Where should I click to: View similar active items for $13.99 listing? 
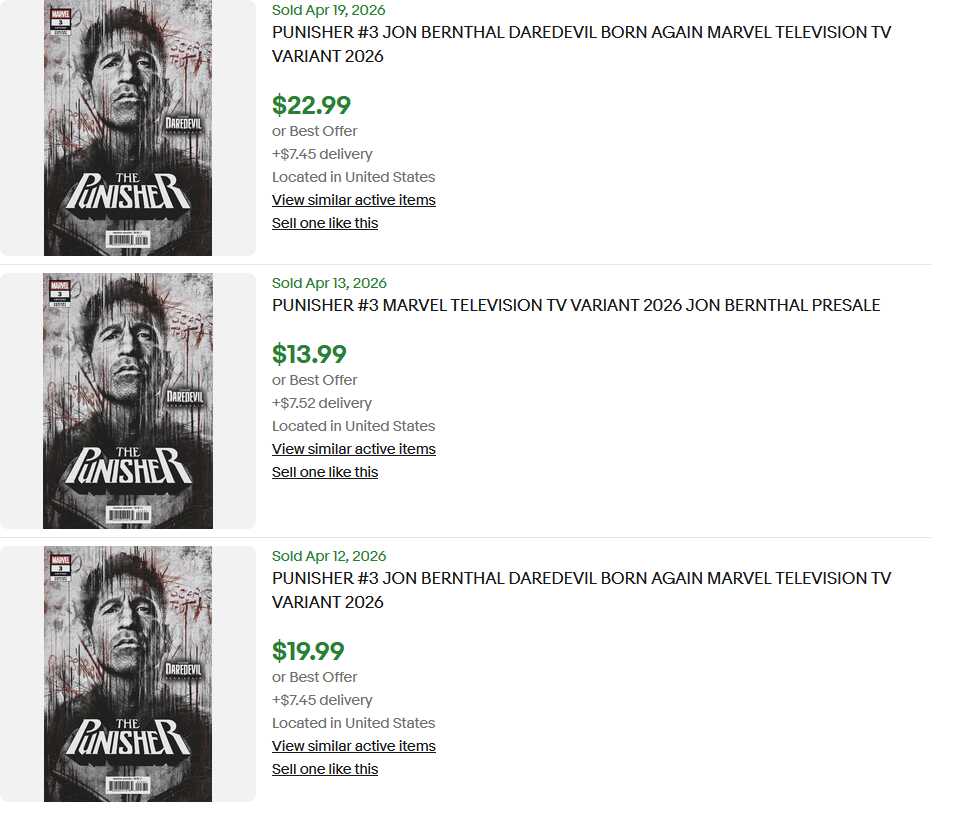tap(353, 449)
